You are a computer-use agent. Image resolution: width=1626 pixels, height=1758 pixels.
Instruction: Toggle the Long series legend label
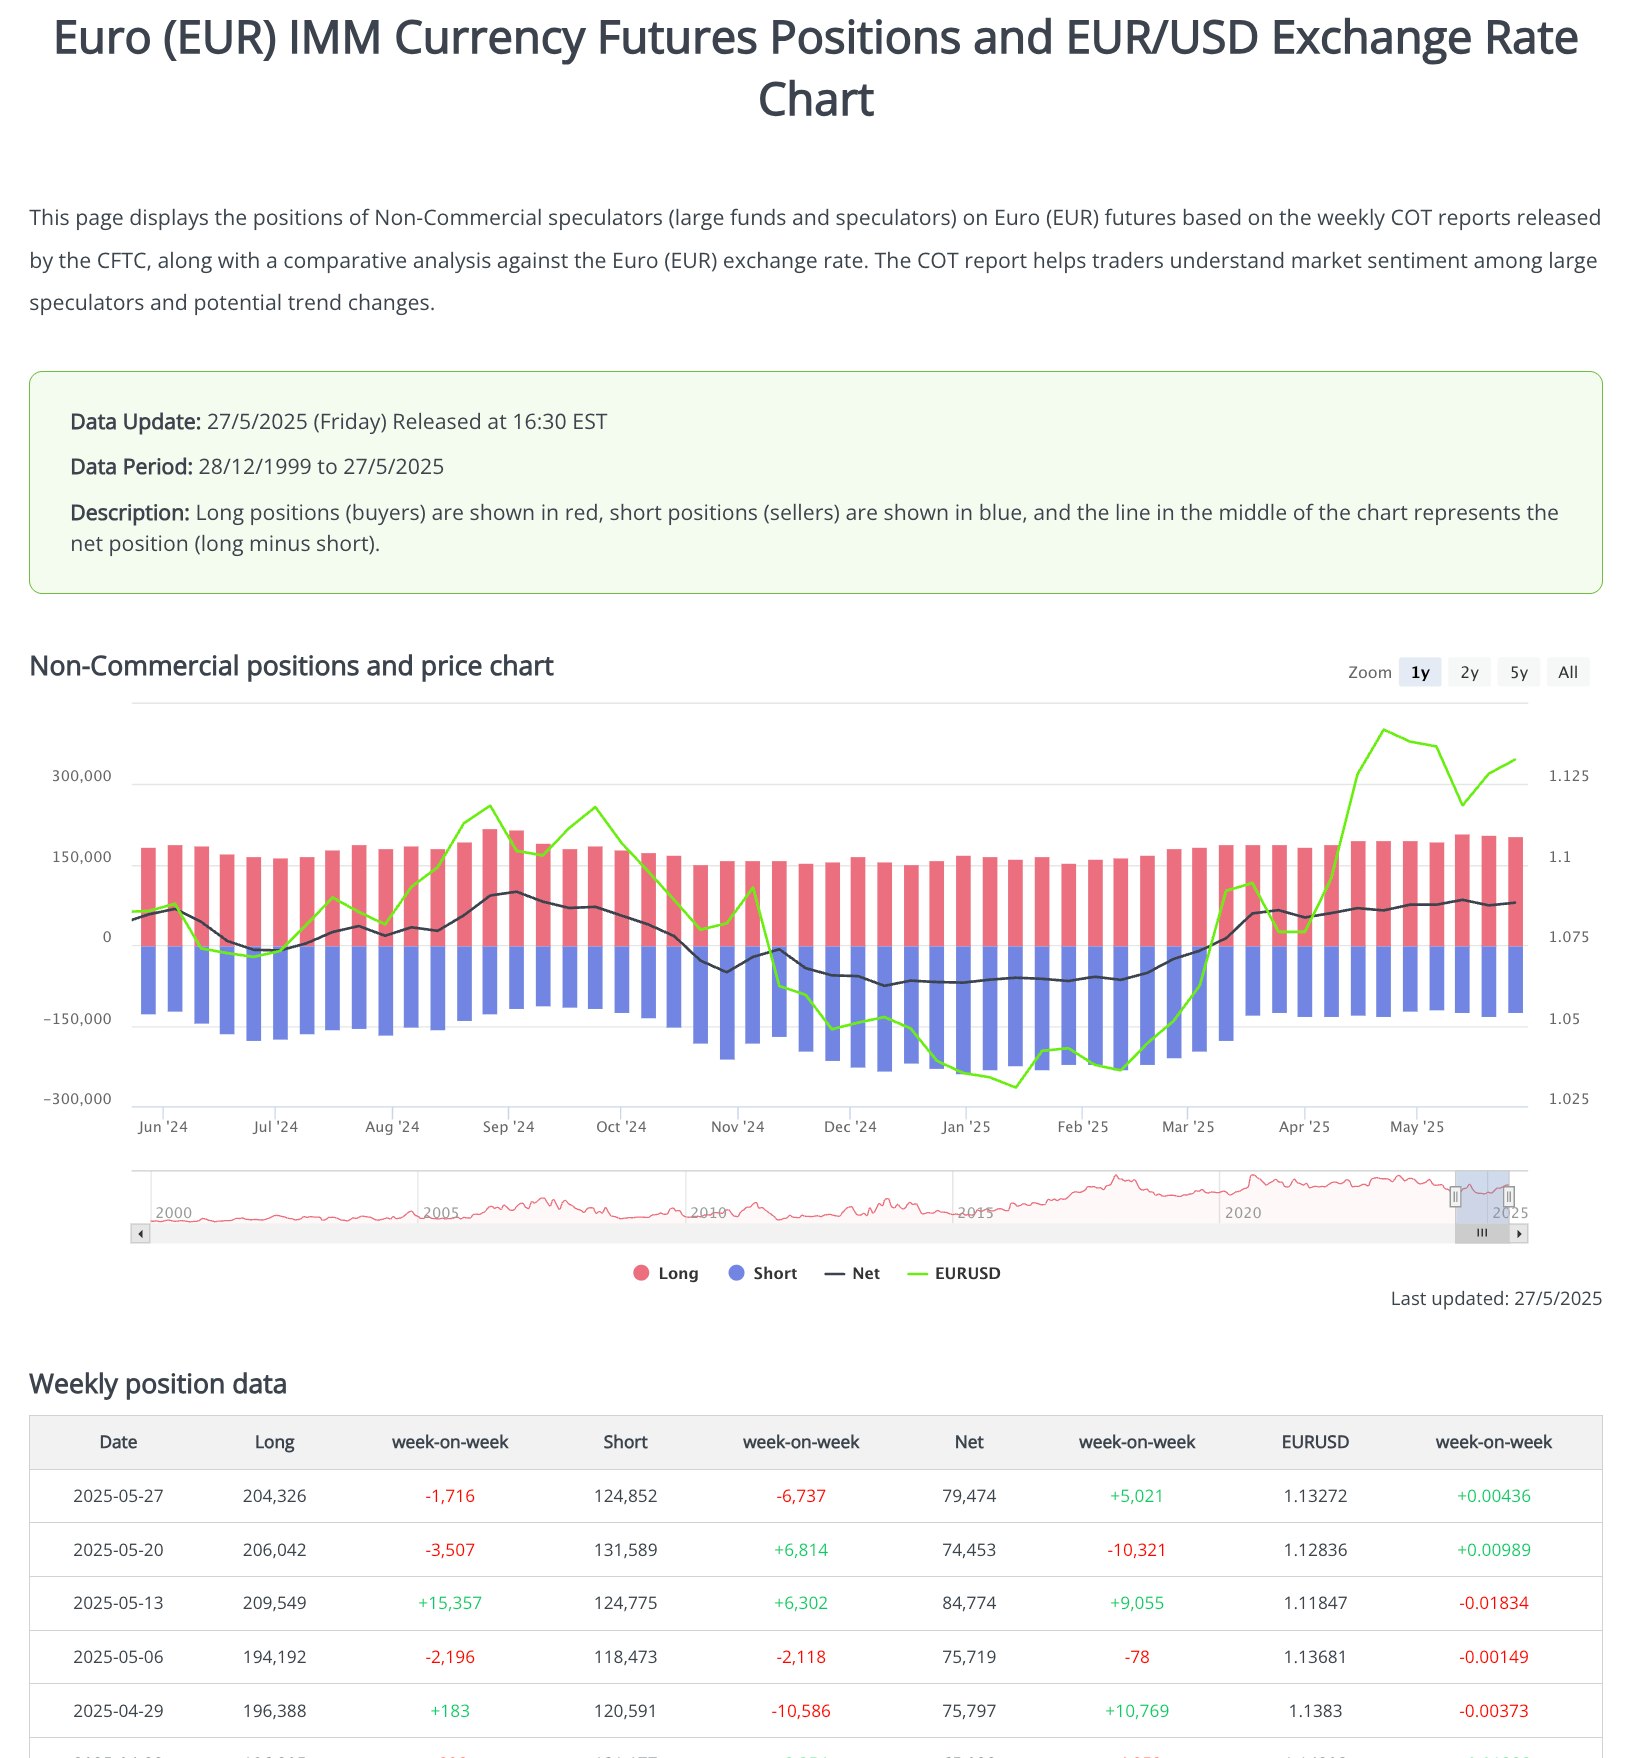678,1273
